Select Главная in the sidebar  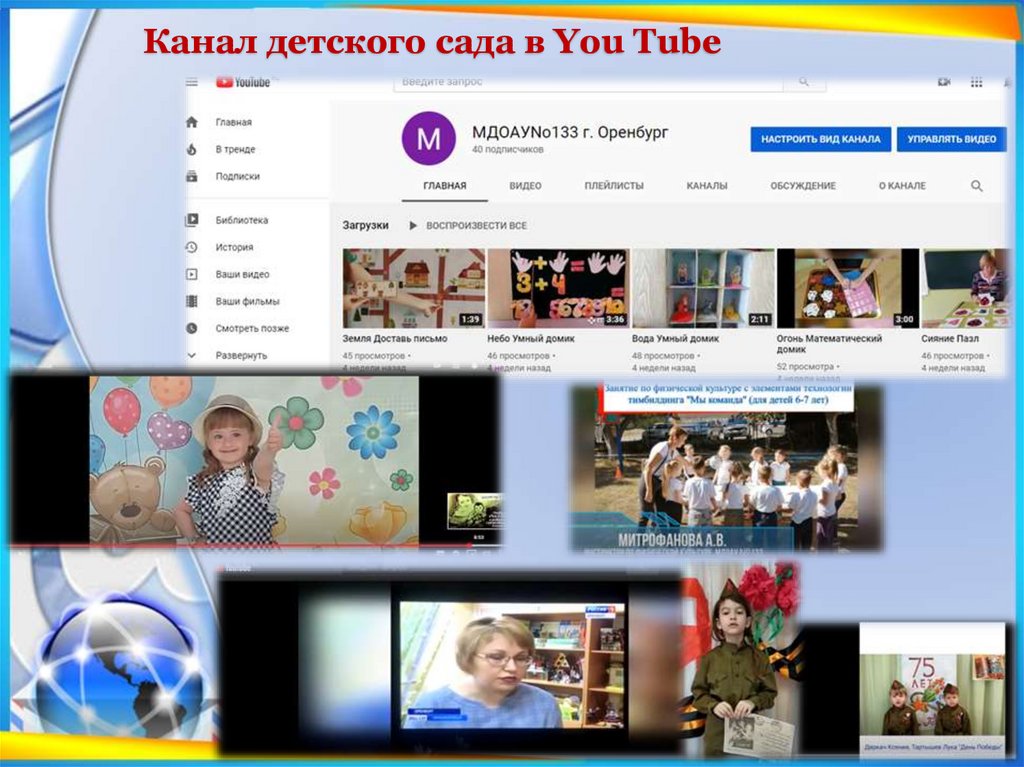pos(233,122)
